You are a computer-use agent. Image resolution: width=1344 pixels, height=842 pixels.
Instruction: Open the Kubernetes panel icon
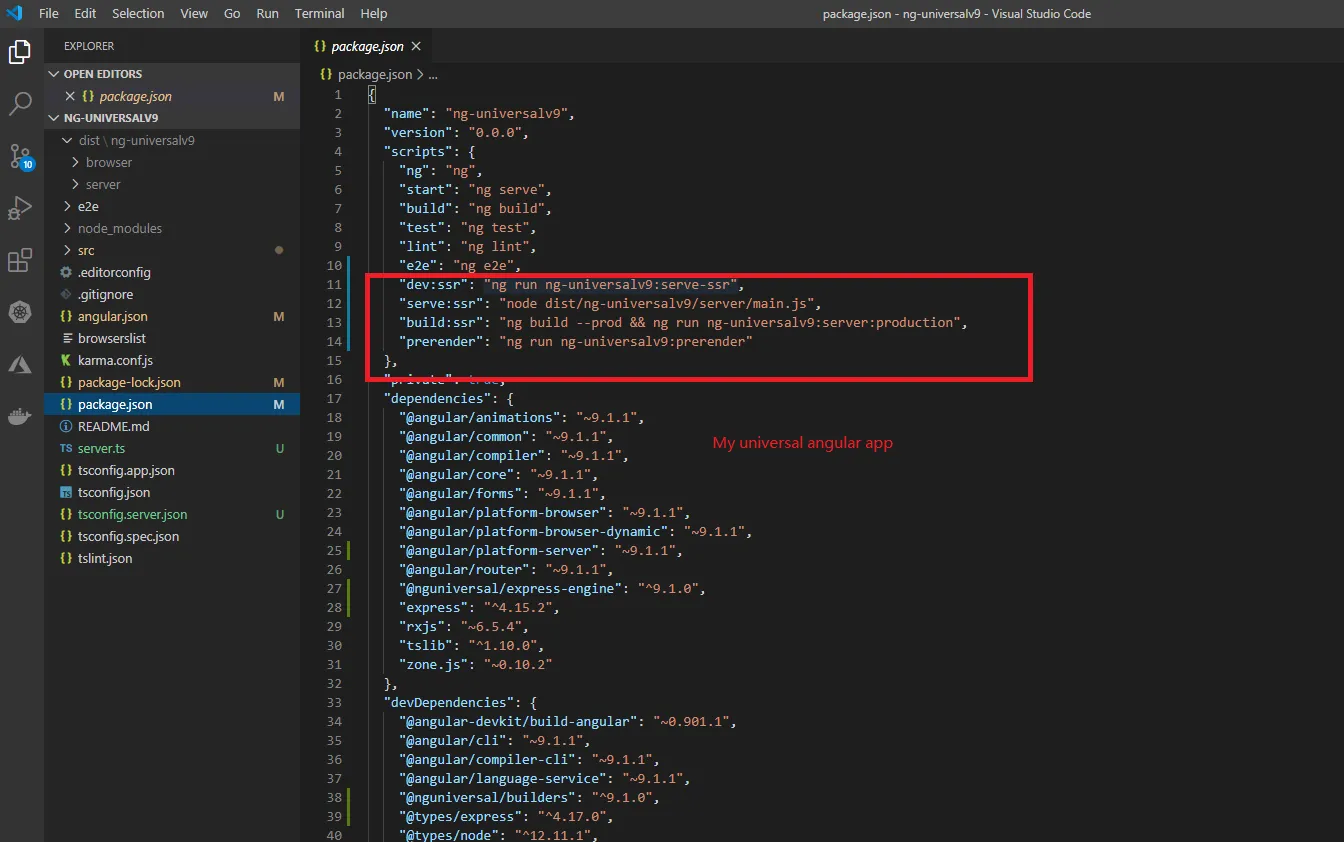click(x=20, y=313)
